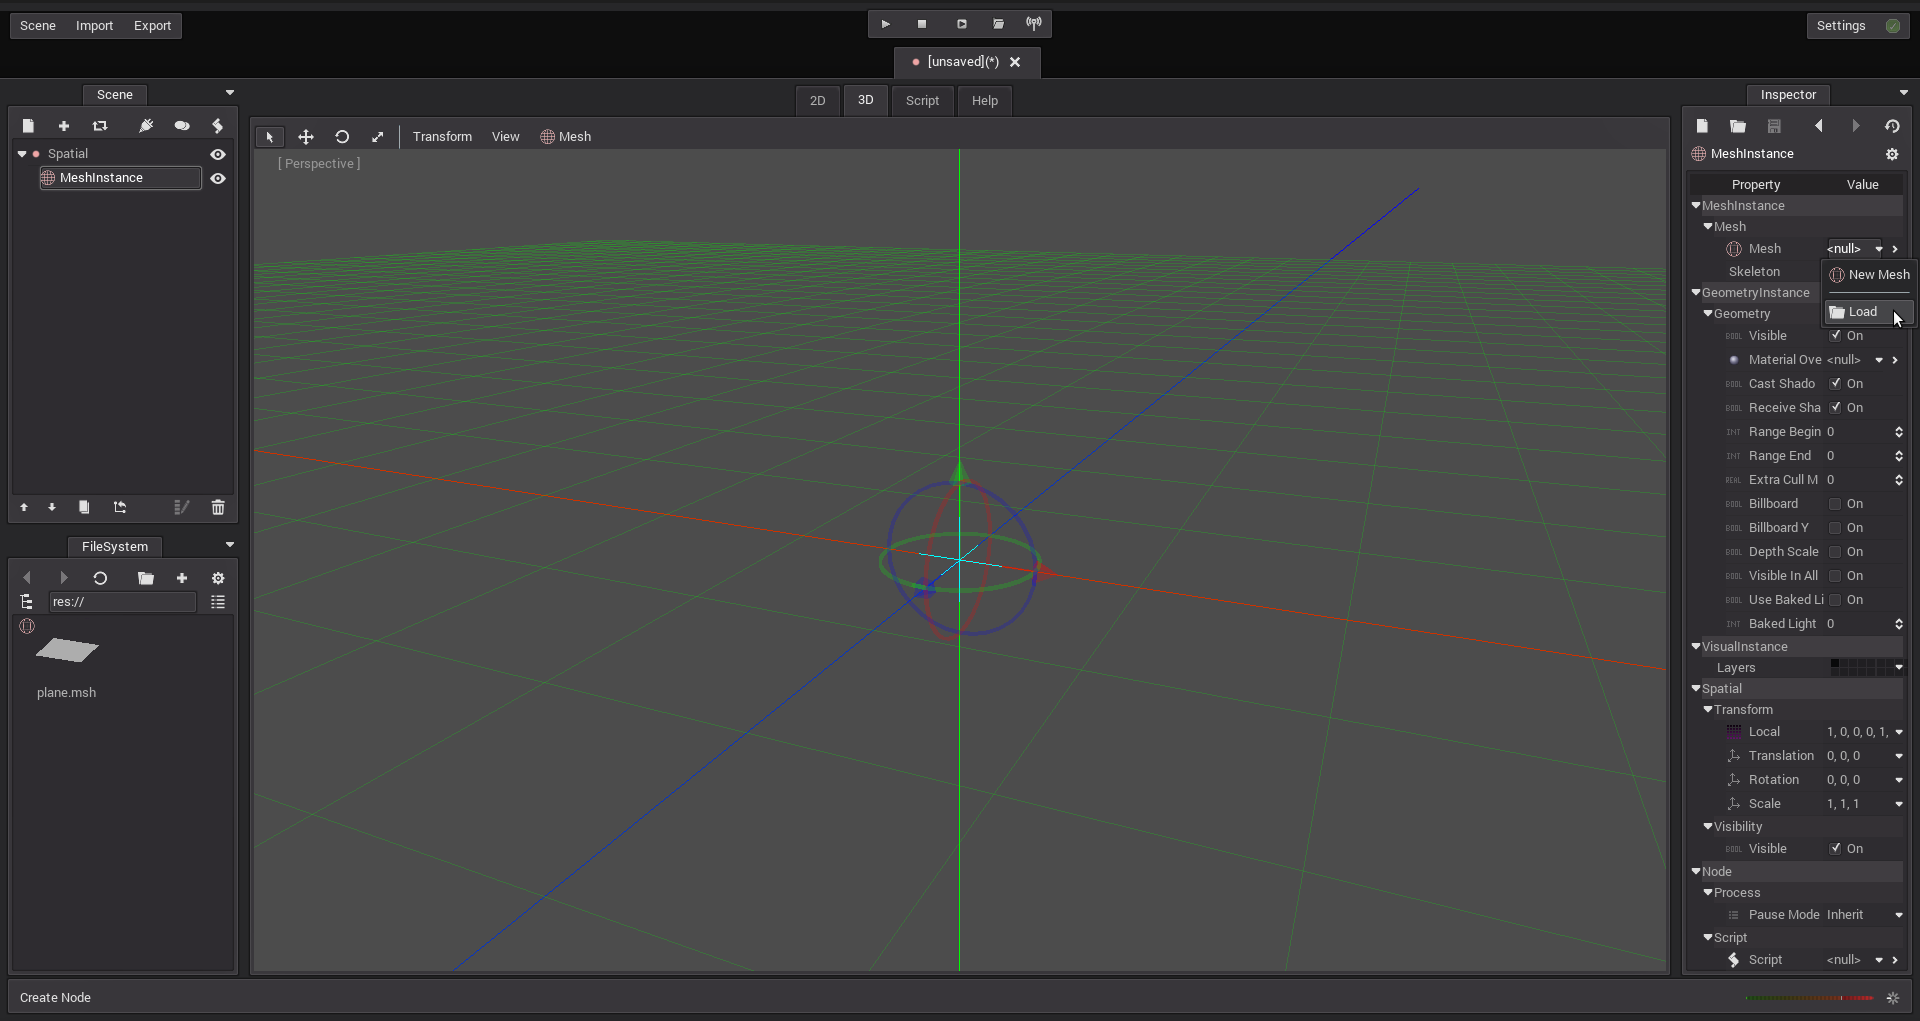Click the Connect signals plug icon

146,126
